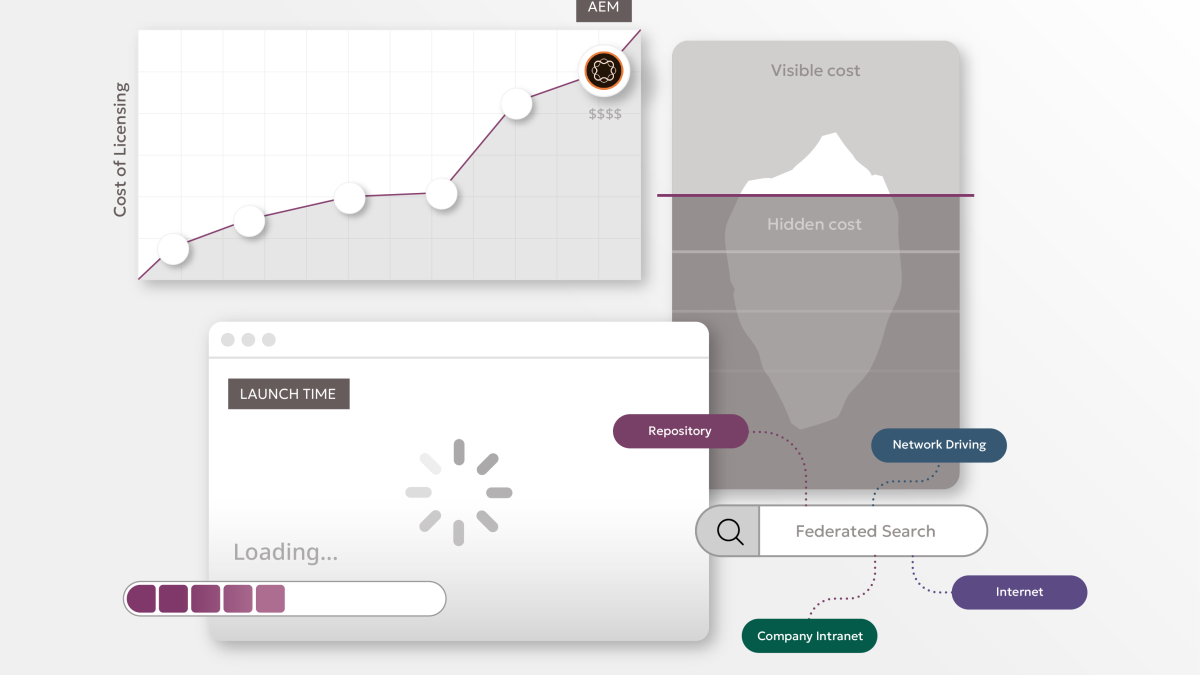The height and width of the screenshot is (675, 1200).
Task: Click the middle window dot in mockup
Action: (248, 340)
